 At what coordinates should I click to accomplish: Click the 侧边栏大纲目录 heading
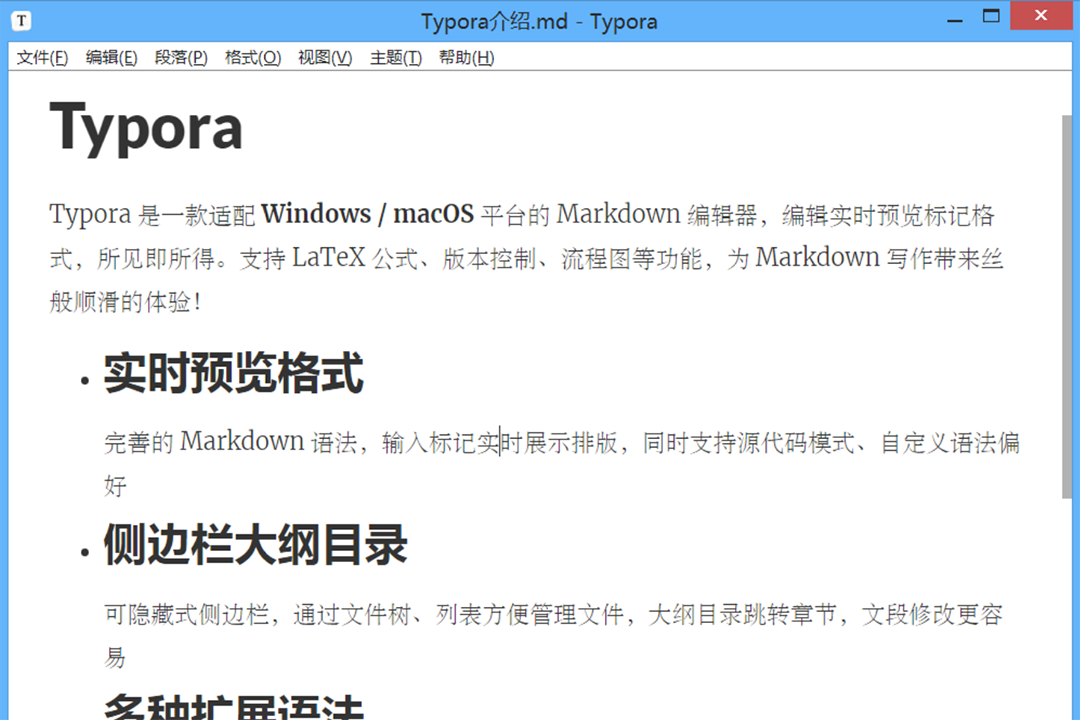pyautogui.click(x=256, y=544)
